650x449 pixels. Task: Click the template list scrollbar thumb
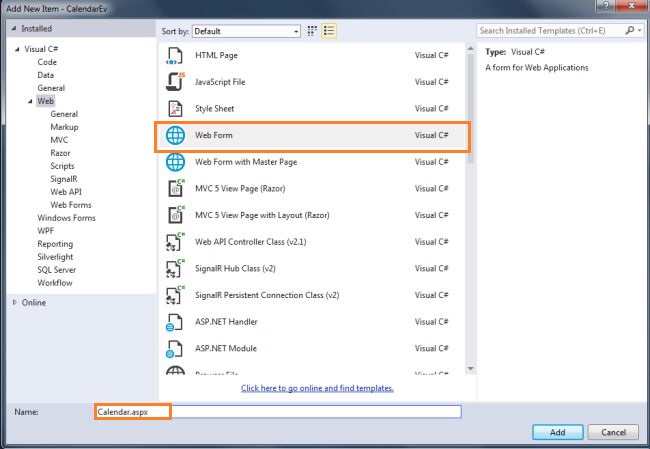471,109
